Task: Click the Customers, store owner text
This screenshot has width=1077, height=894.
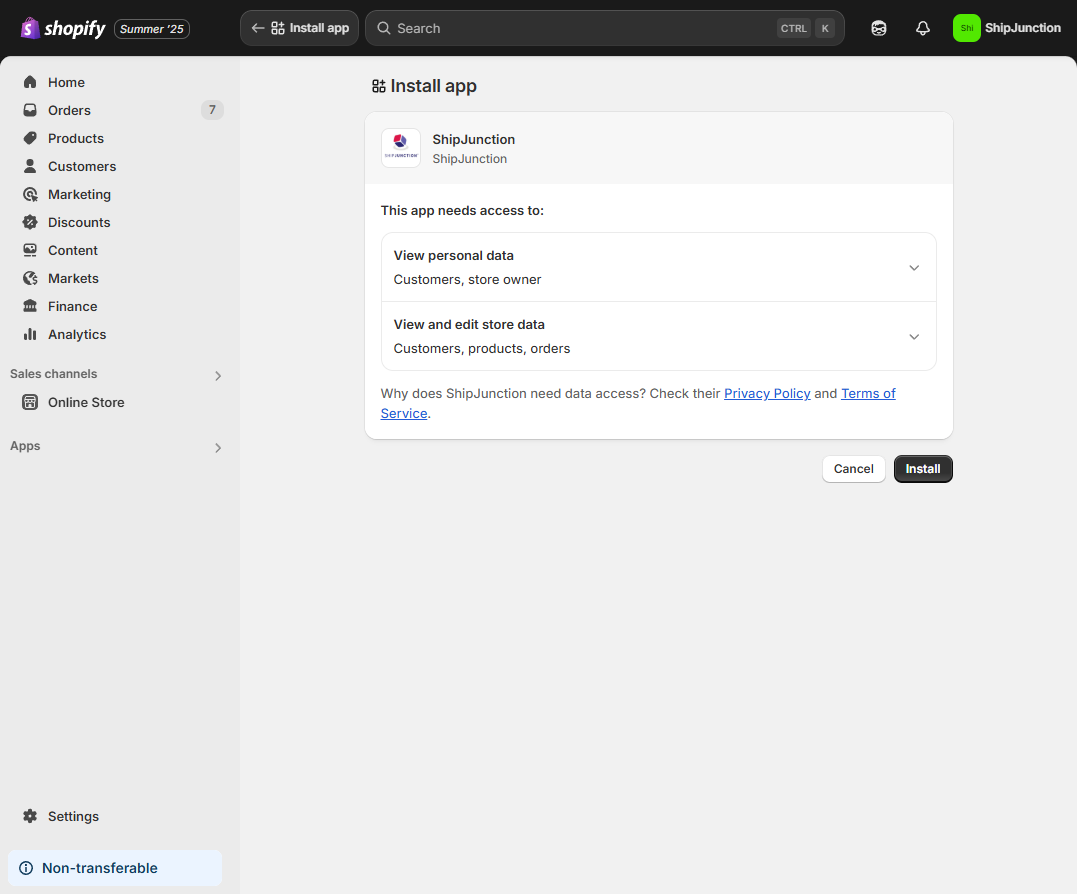Action: 467,280
